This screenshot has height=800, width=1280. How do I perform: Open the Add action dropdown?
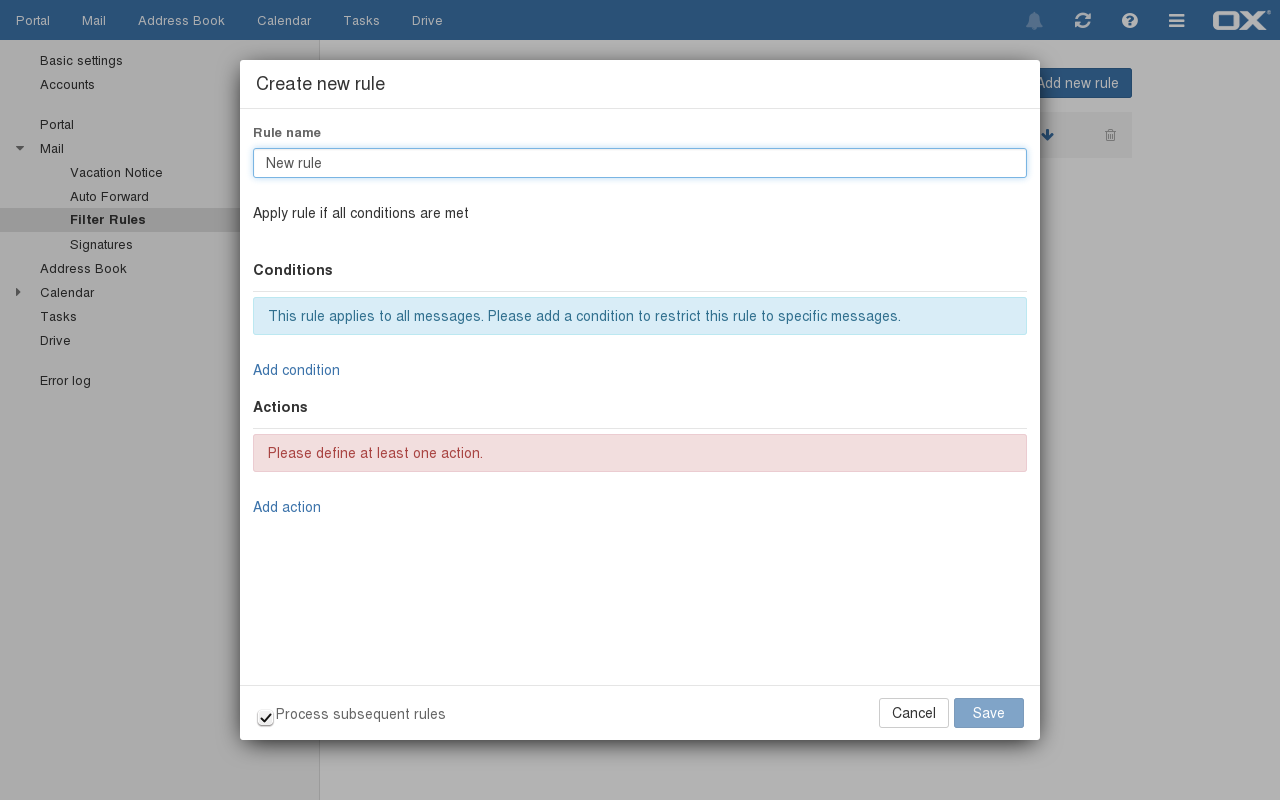287,507
